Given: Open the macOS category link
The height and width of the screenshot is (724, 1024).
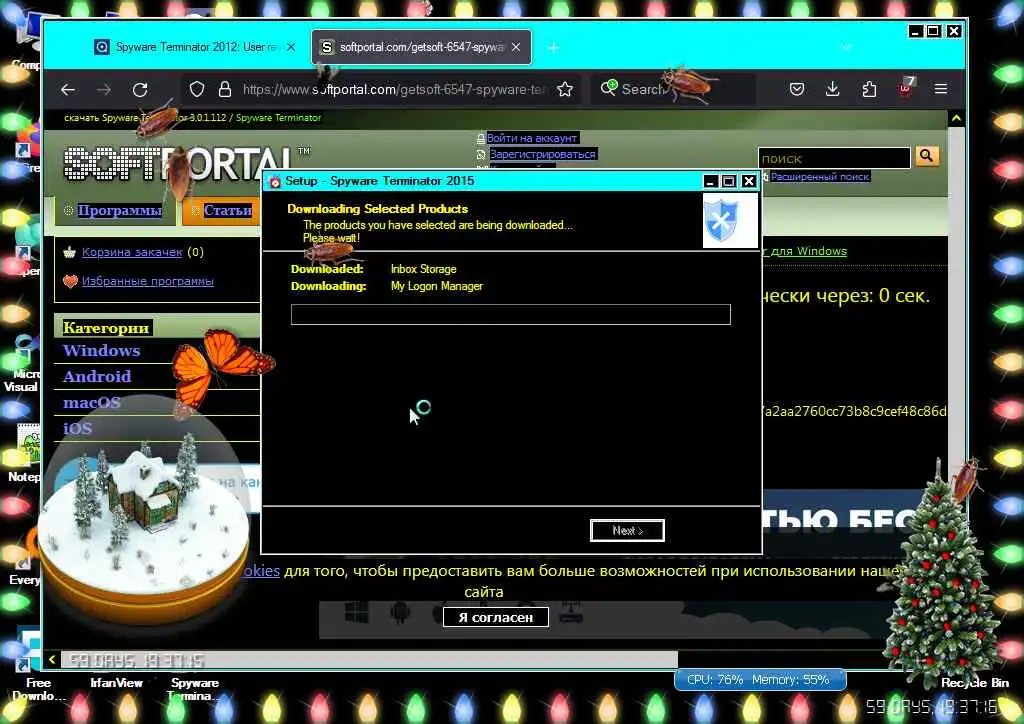Looking at the screenshot, I should [91, 402].
